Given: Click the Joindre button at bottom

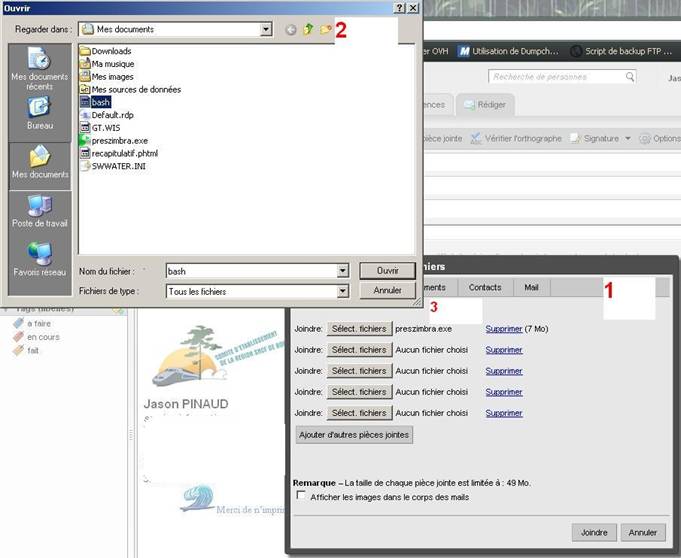Looking at the screenshot, I should [594, 532].
